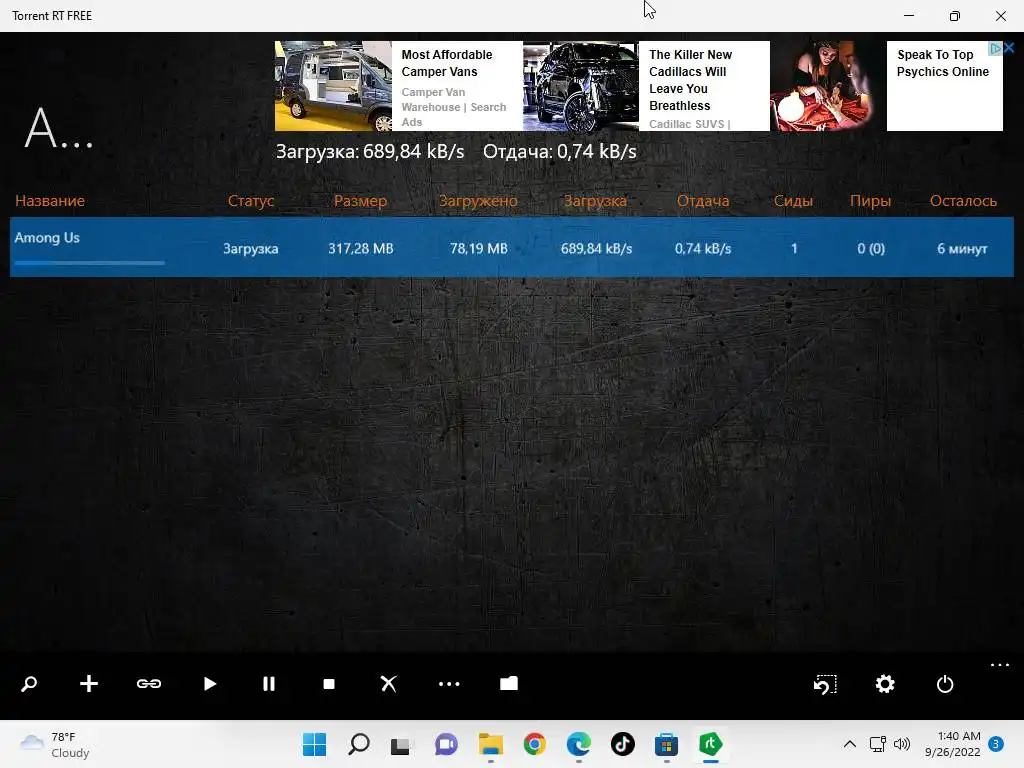Open Most Affordable Camper Vans ad
Screen dimensions: 1024x768
447,63
